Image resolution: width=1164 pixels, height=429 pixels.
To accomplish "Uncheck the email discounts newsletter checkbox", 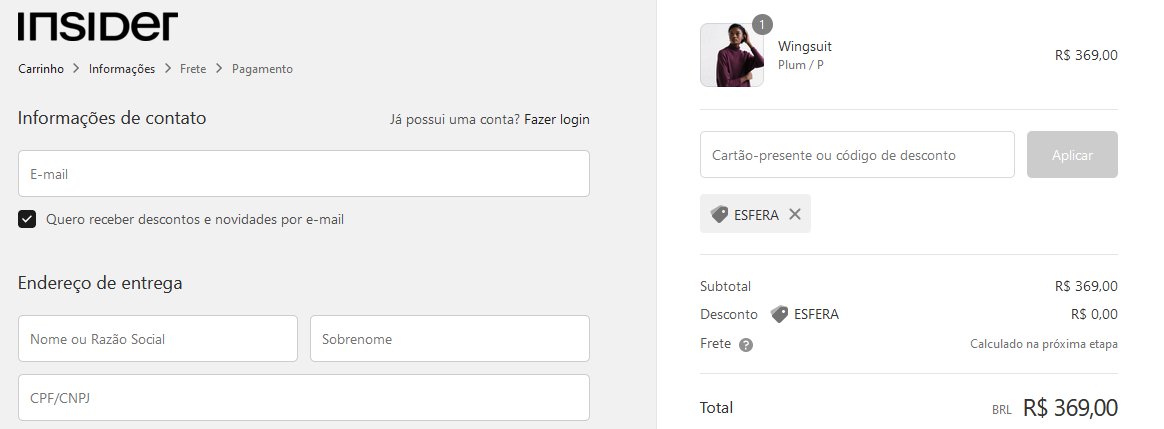I will (x=27, y=219).
